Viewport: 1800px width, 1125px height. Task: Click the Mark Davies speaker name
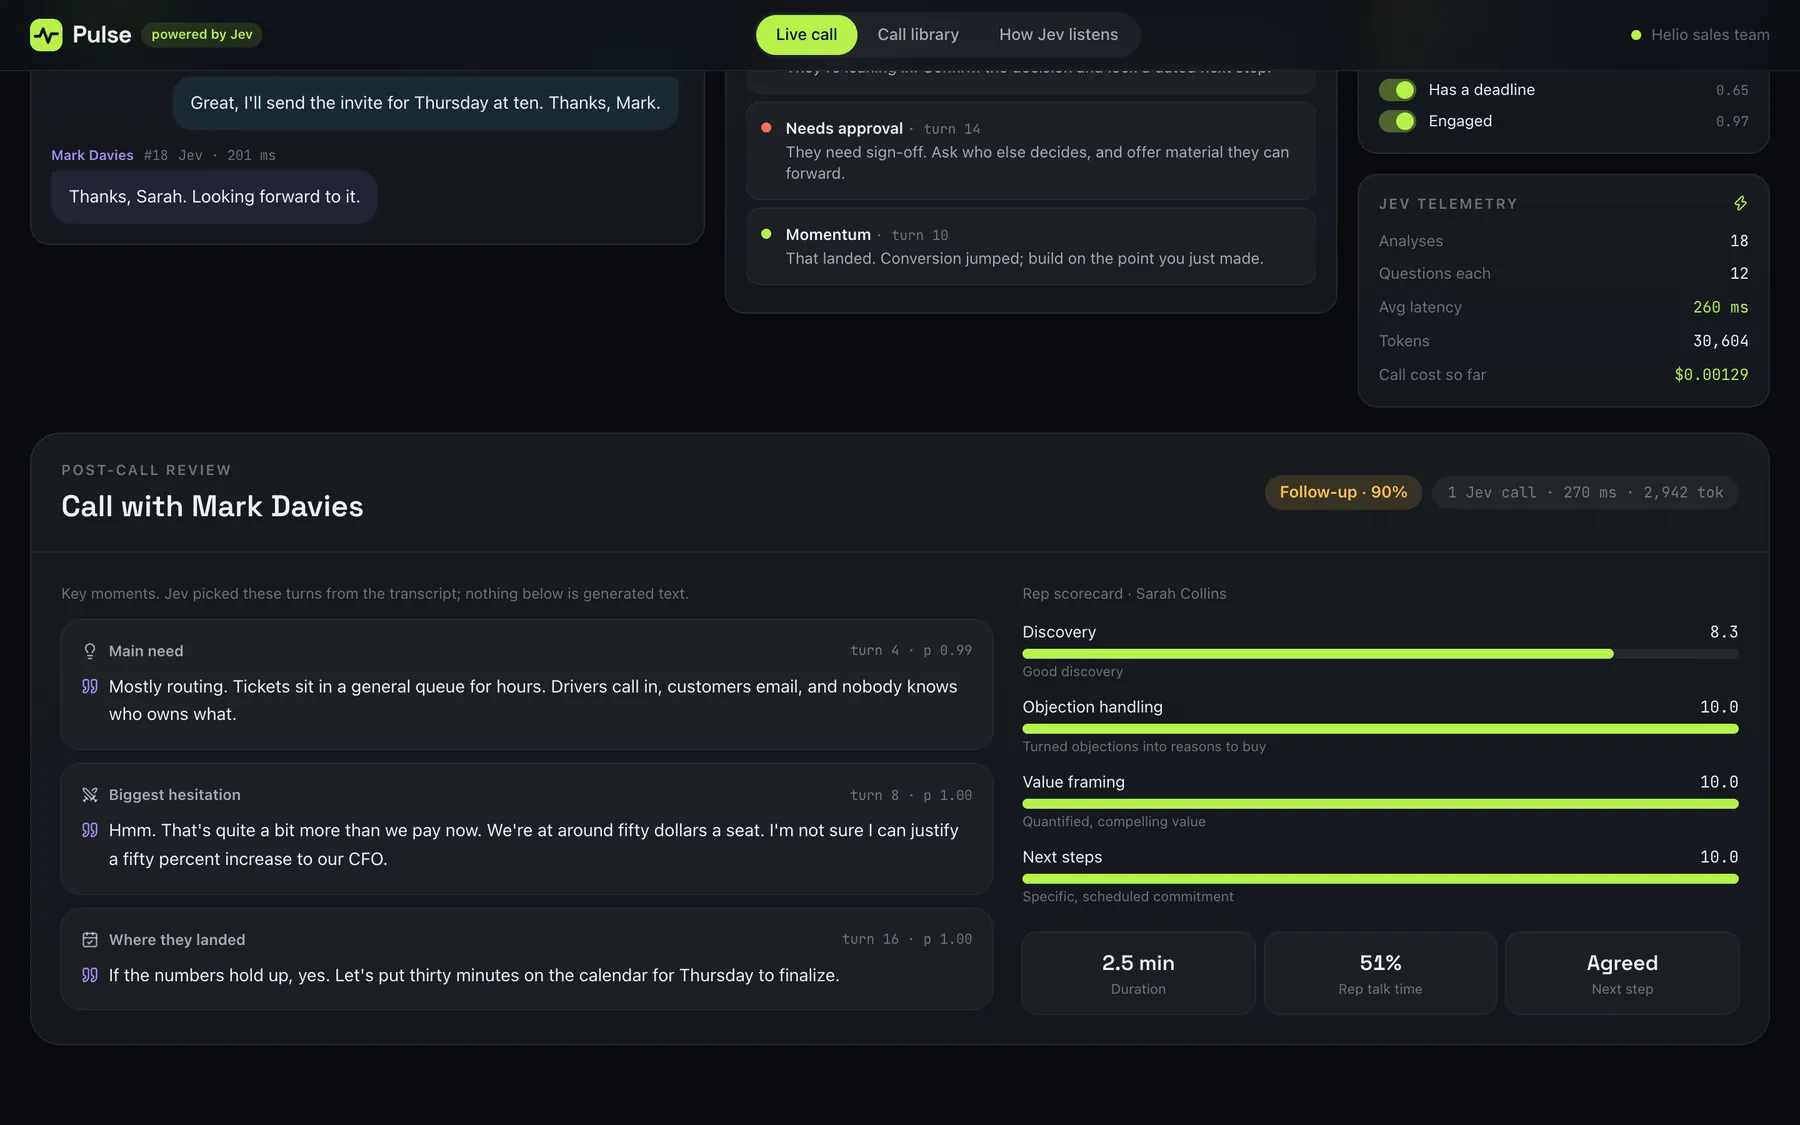click(92, 155)
